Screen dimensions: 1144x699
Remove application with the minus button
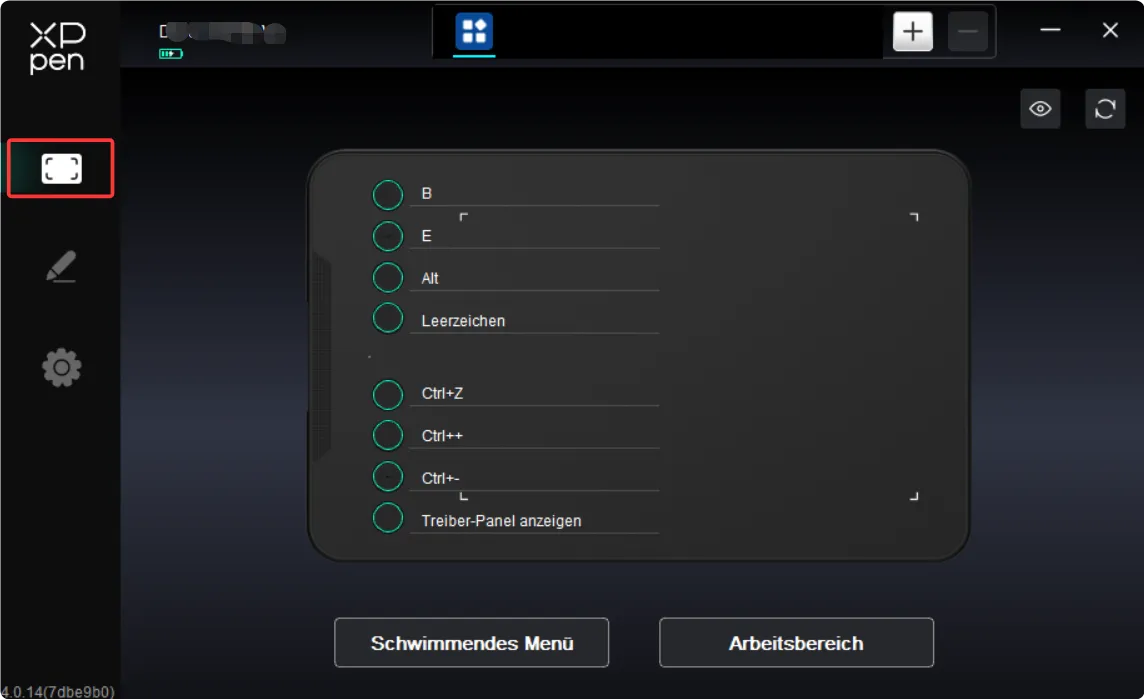pos(967,31)
